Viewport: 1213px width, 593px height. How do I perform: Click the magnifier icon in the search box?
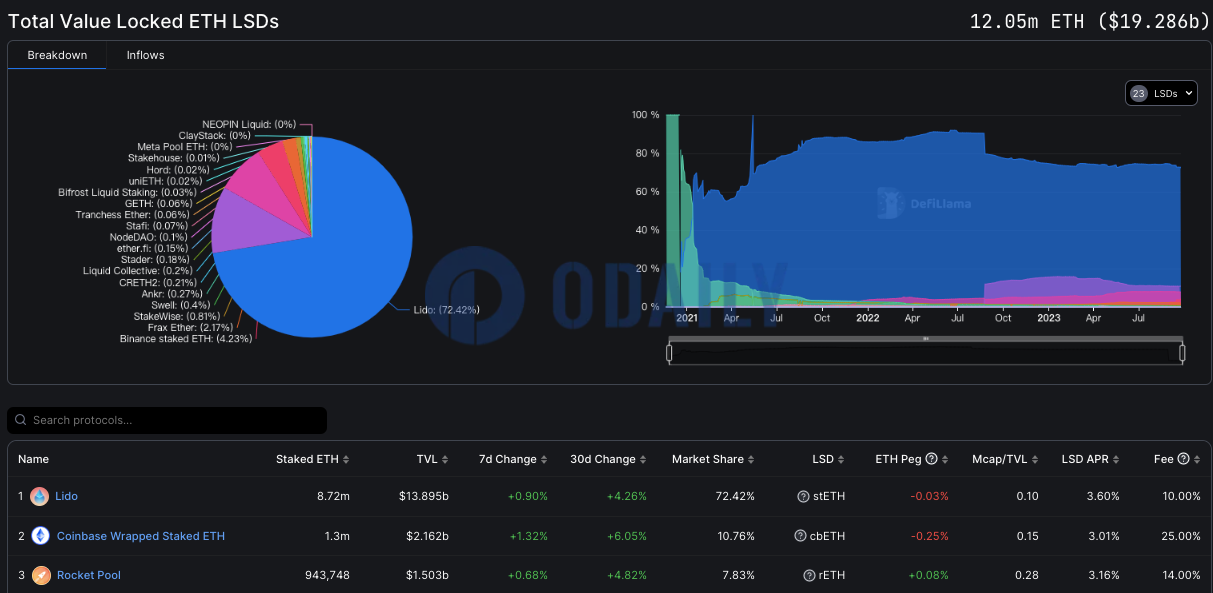[21, 420]
